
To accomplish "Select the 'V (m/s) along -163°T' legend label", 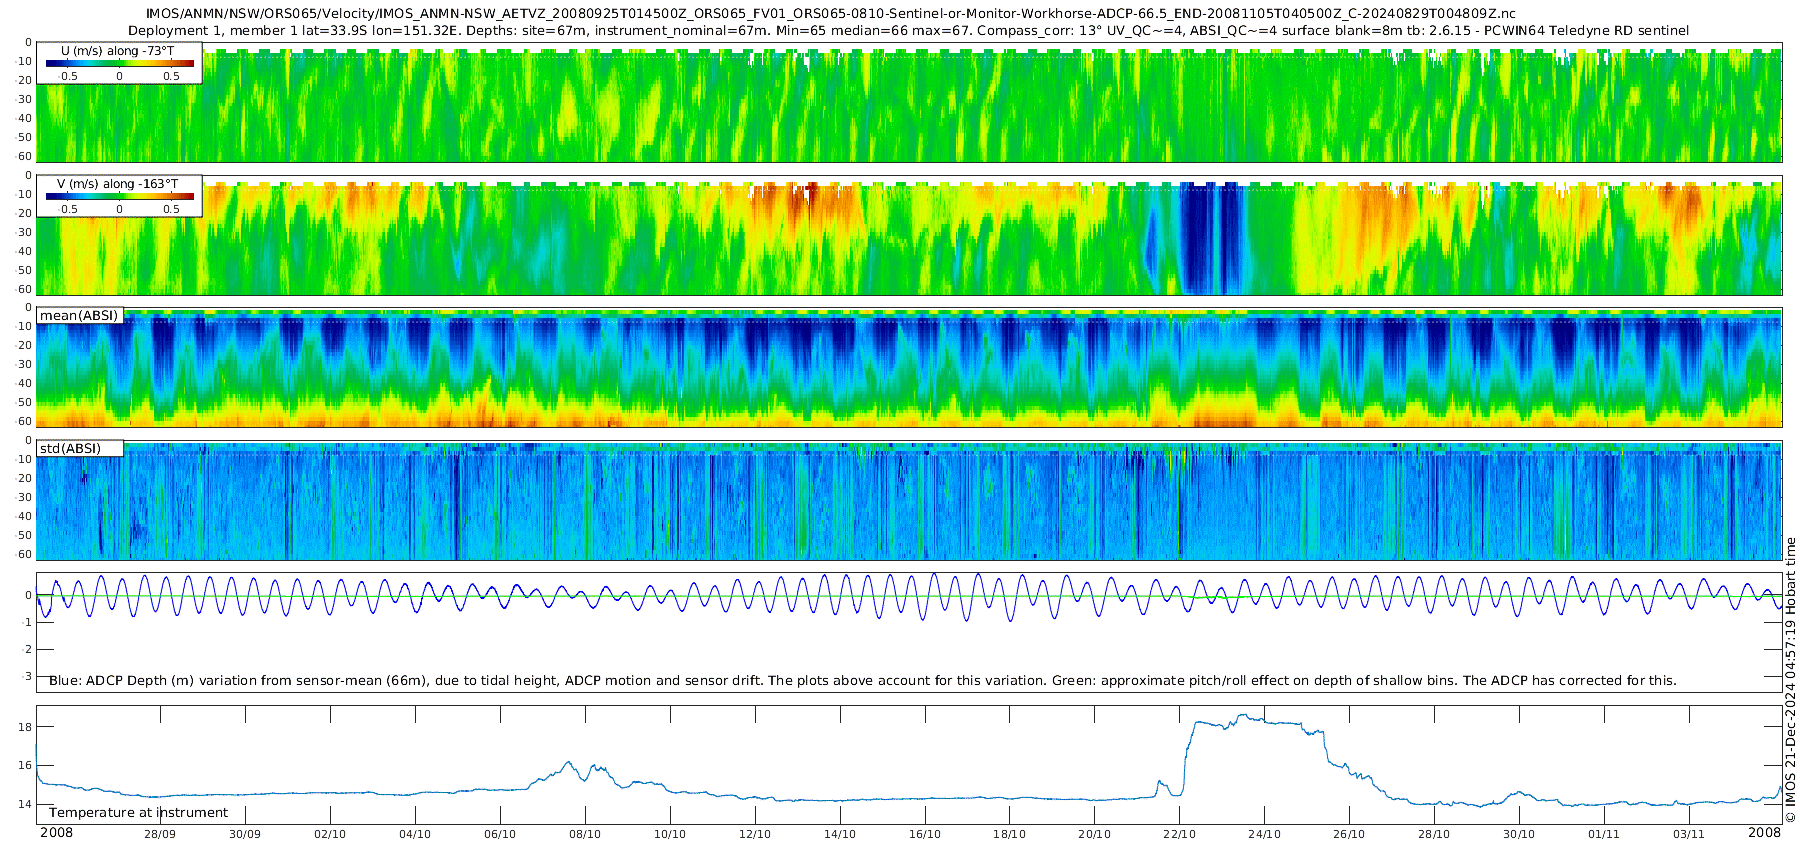I will 118,184.
